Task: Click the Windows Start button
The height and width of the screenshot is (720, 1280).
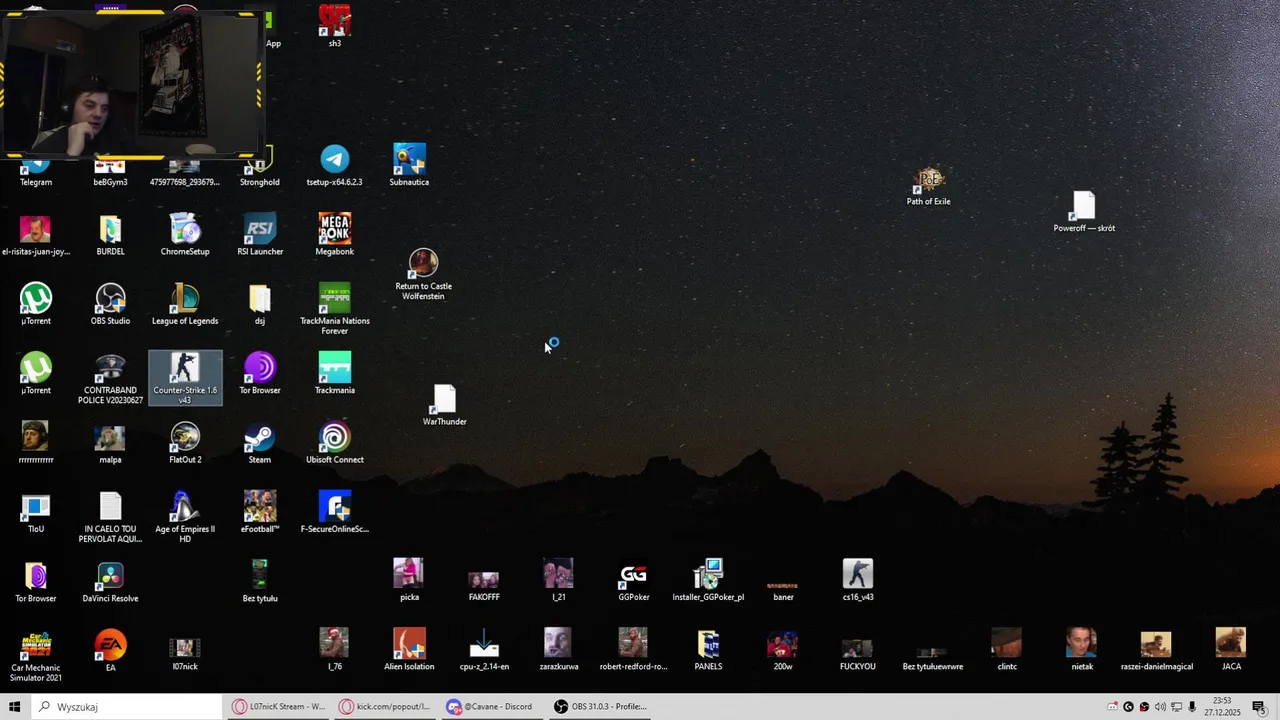Action: [15, 707]
